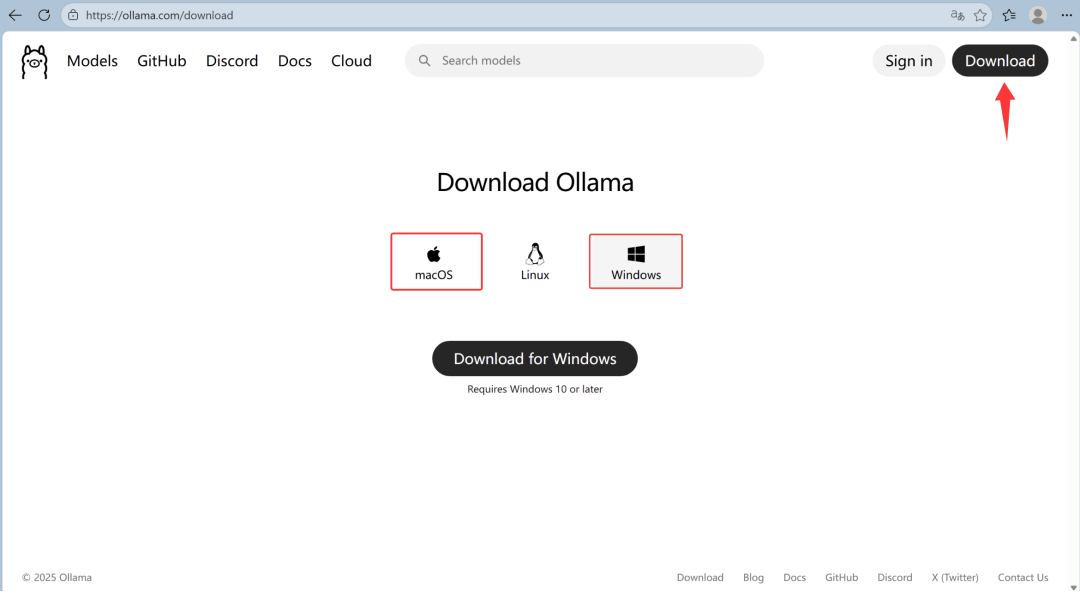Open the footer Contact Us link
The width and height of the screenshot is (1080, 609).
[x=1023, y=577]
